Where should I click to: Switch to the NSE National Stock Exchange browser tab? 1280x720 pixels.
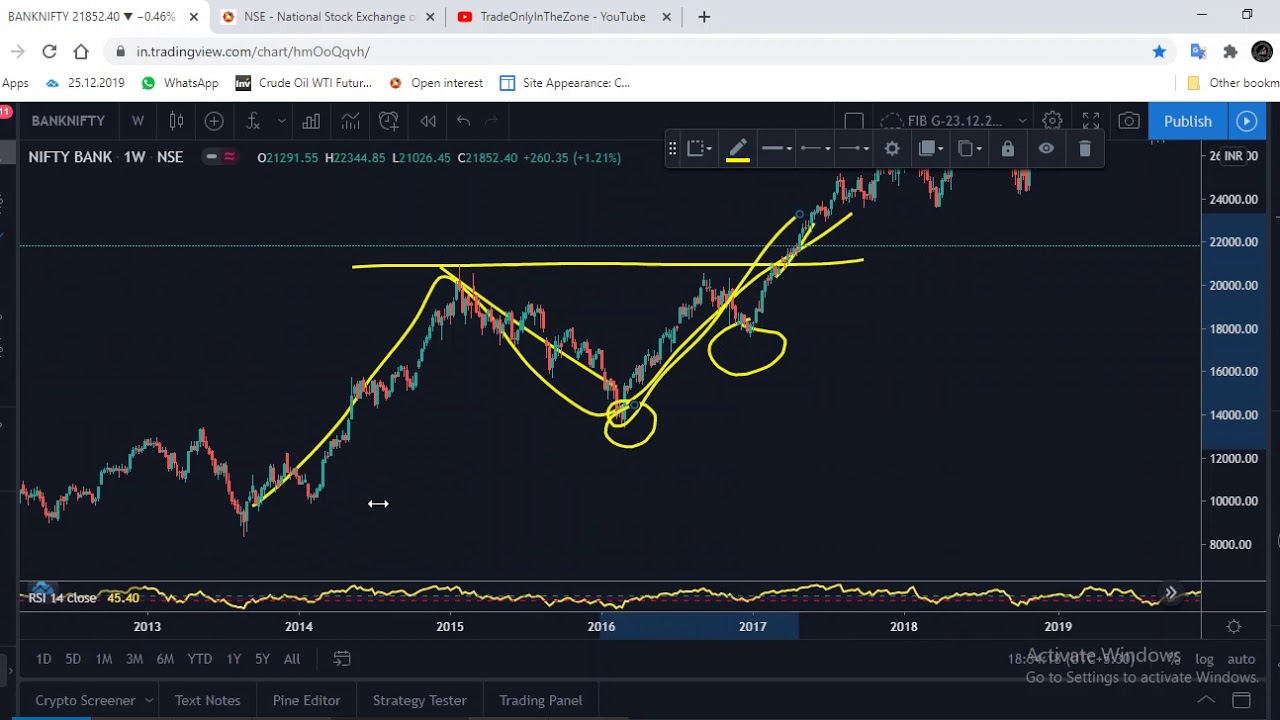[x=328, y=17]
